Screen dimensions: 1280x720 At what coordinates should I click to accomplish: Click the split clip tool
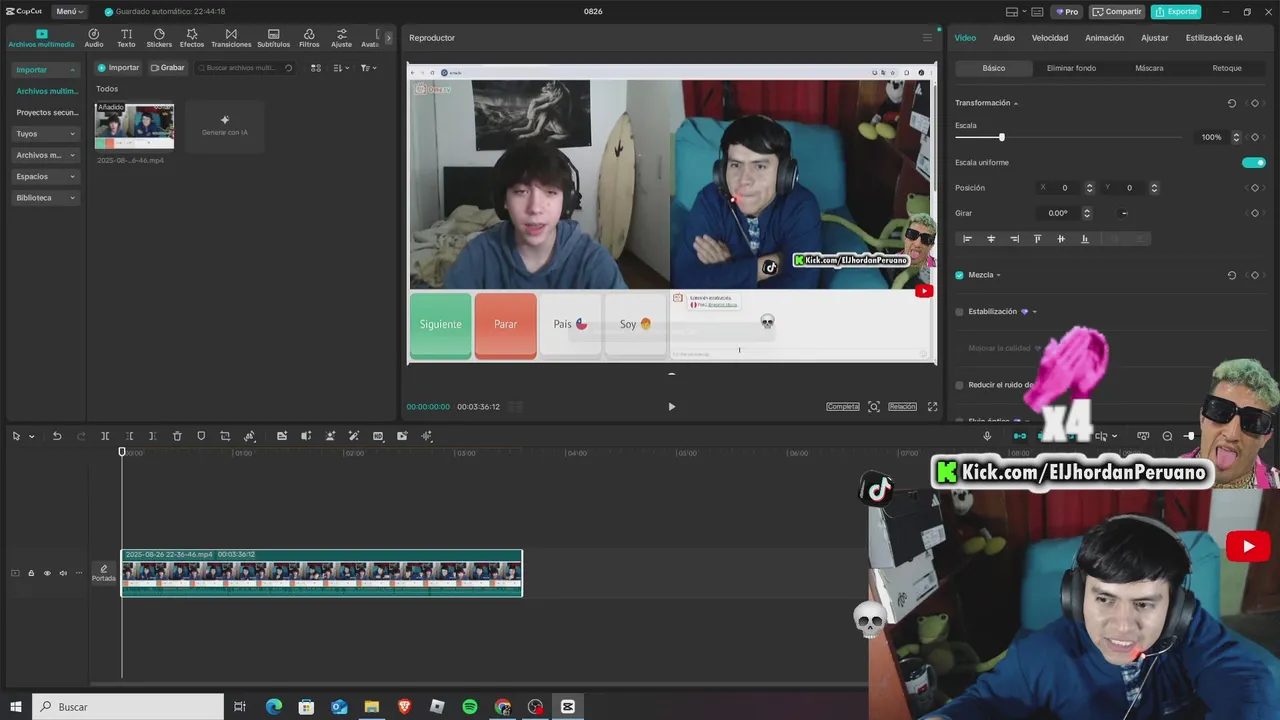(x=105, y=436)
